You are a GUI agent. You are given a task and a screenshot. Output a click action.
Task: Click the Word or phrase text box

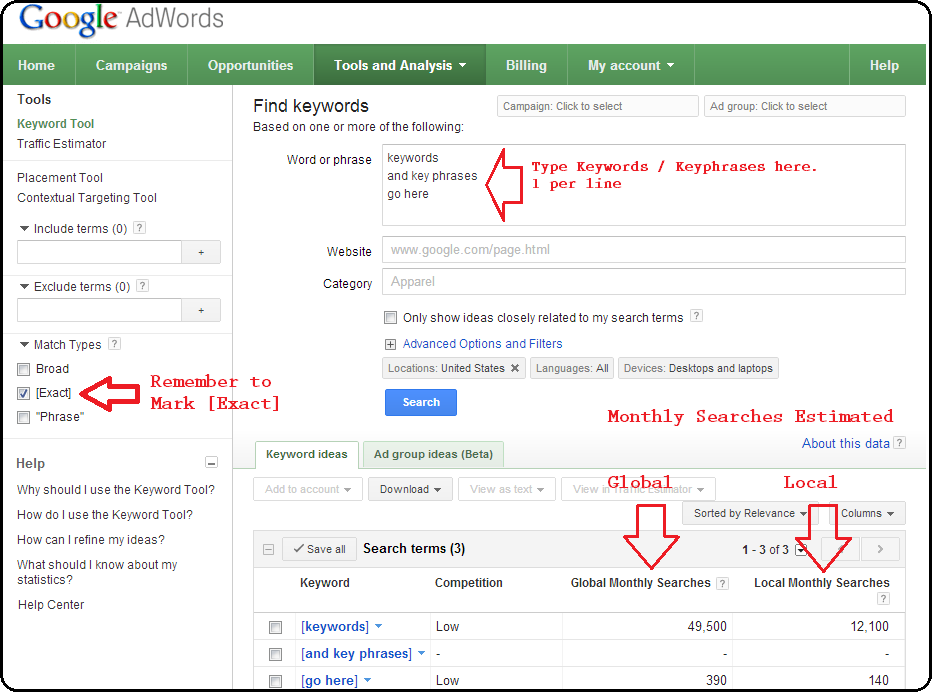[644, 185]
